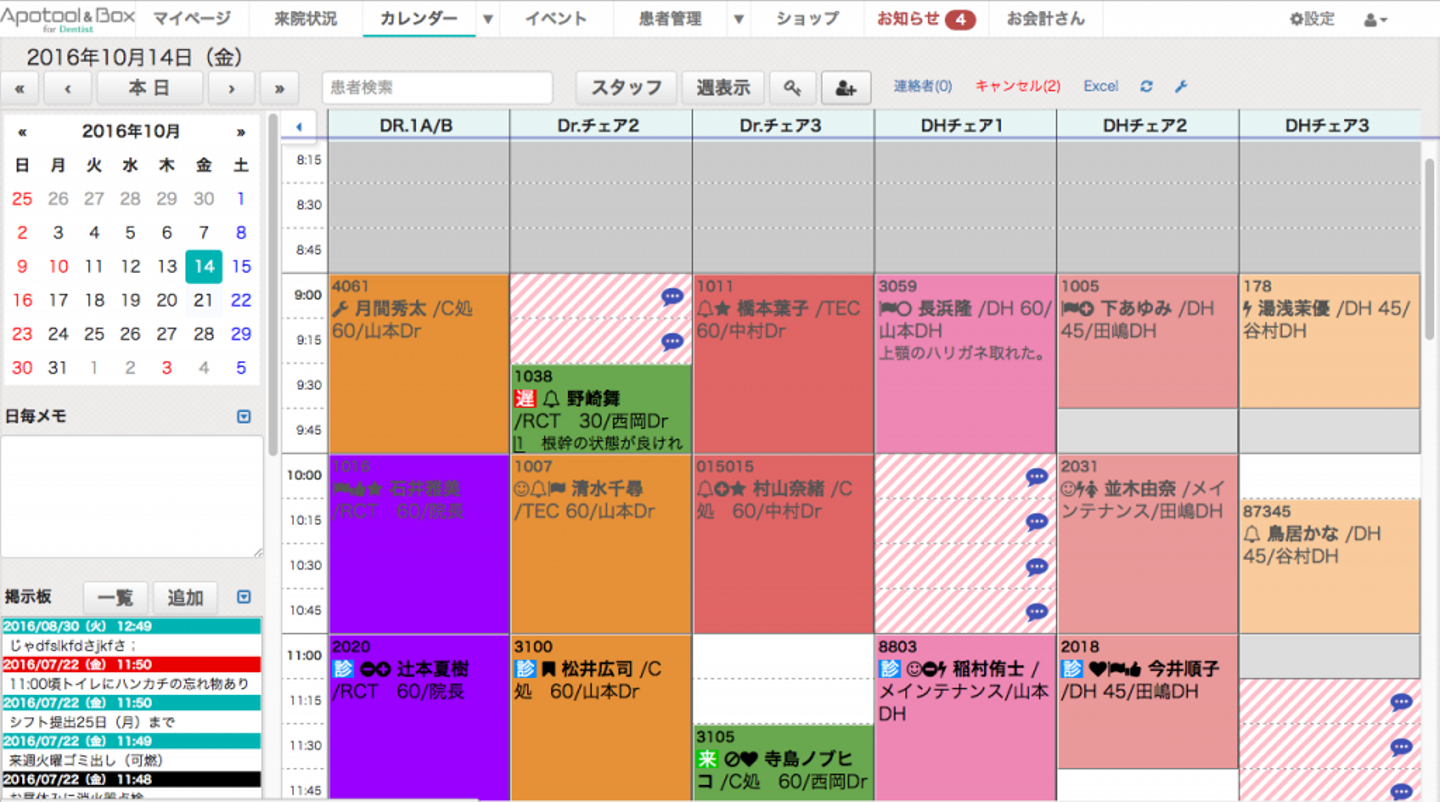
Task: Click the Excel export link
Action: (1101, 87)
